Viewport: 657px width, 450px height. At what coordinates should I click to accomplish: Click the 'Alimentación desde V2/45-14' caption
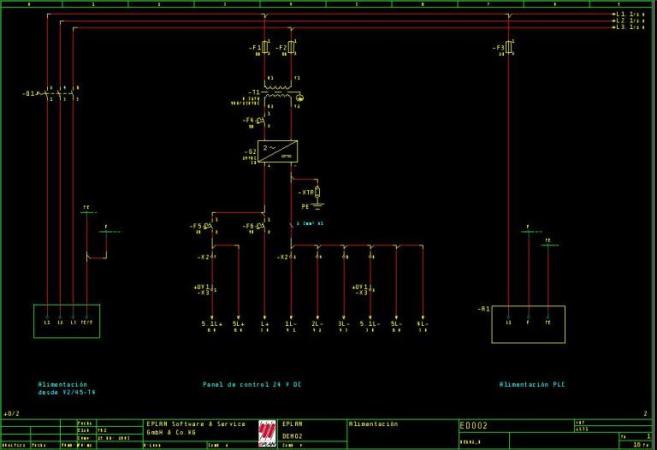point(67,388)
